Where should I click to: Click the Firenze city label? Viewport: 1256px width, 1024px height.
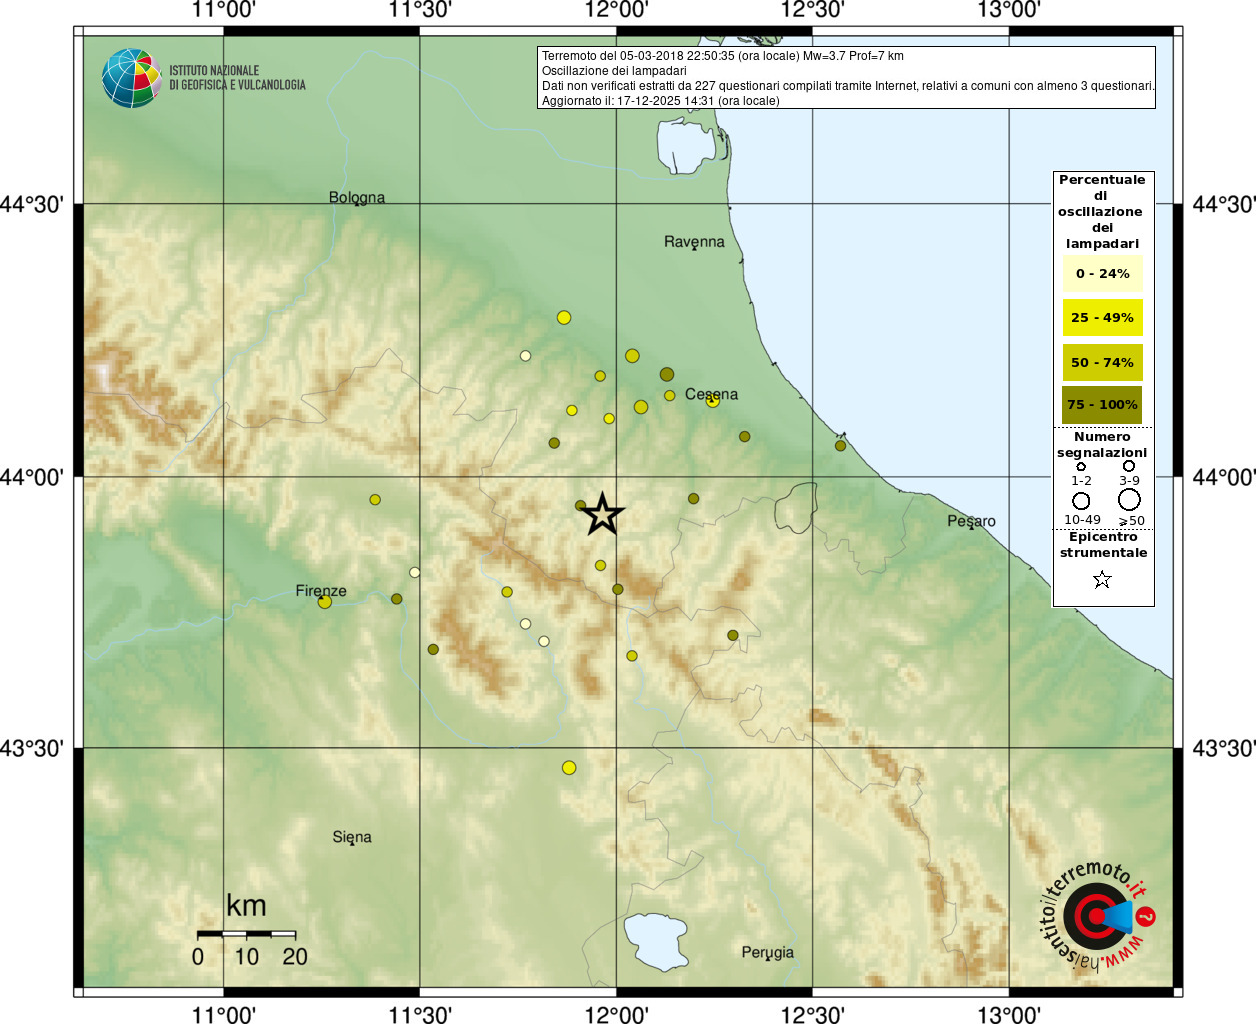pyautogui.click(x=321, y=591)
